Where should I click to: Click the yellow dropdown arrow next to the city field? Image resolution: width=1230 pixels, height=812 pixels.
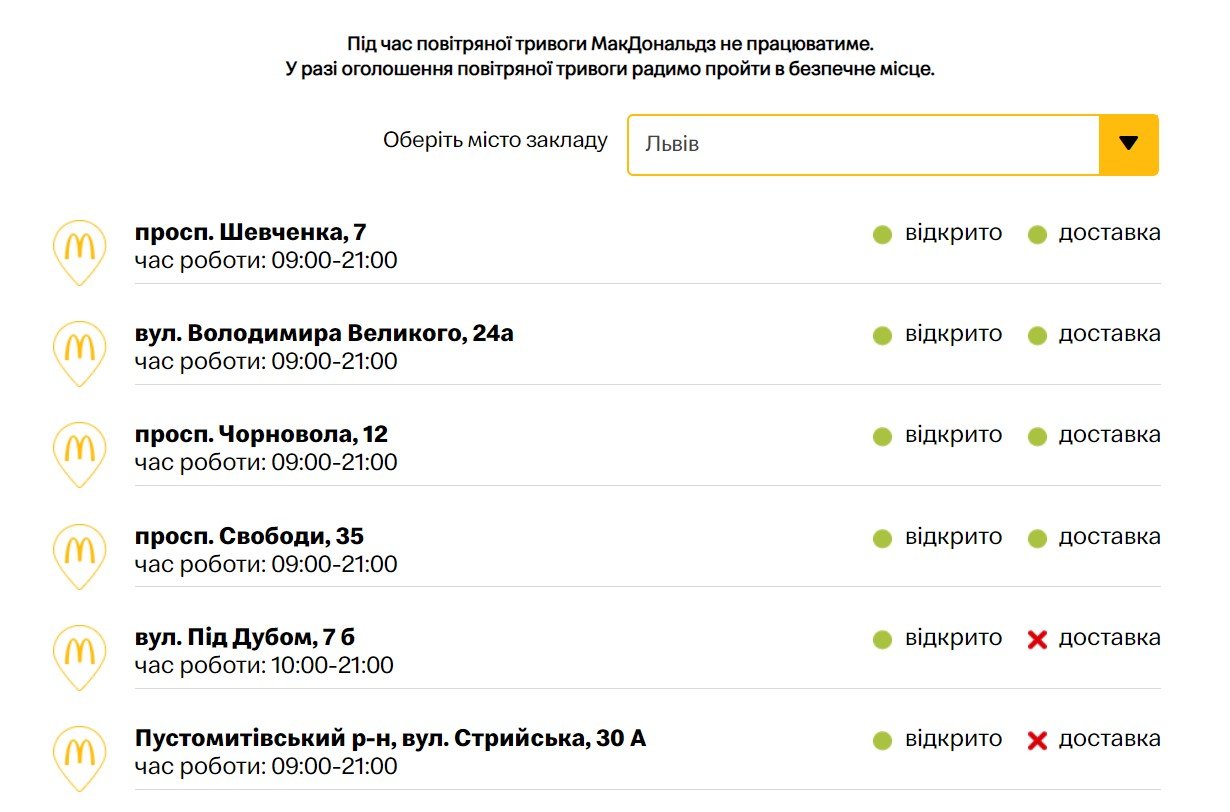pyautogui.click(x=1128, y=144)
